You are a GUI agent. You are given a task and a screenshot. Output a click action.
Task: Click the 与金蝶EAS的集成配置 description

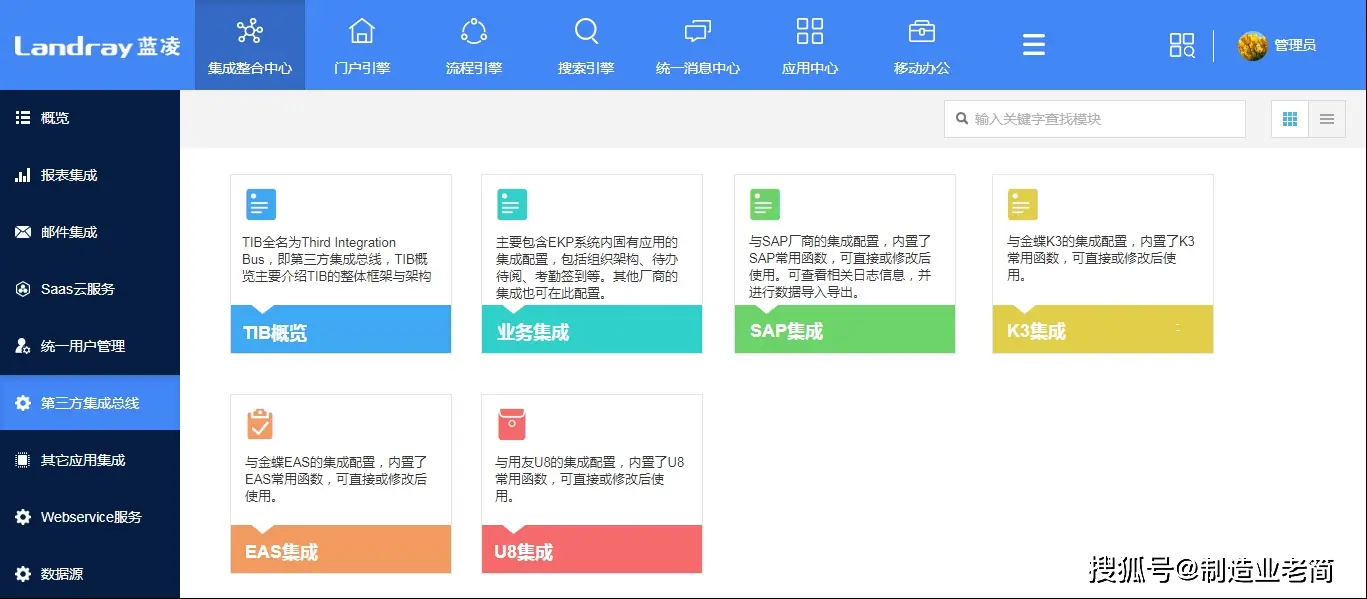[337, 479]
